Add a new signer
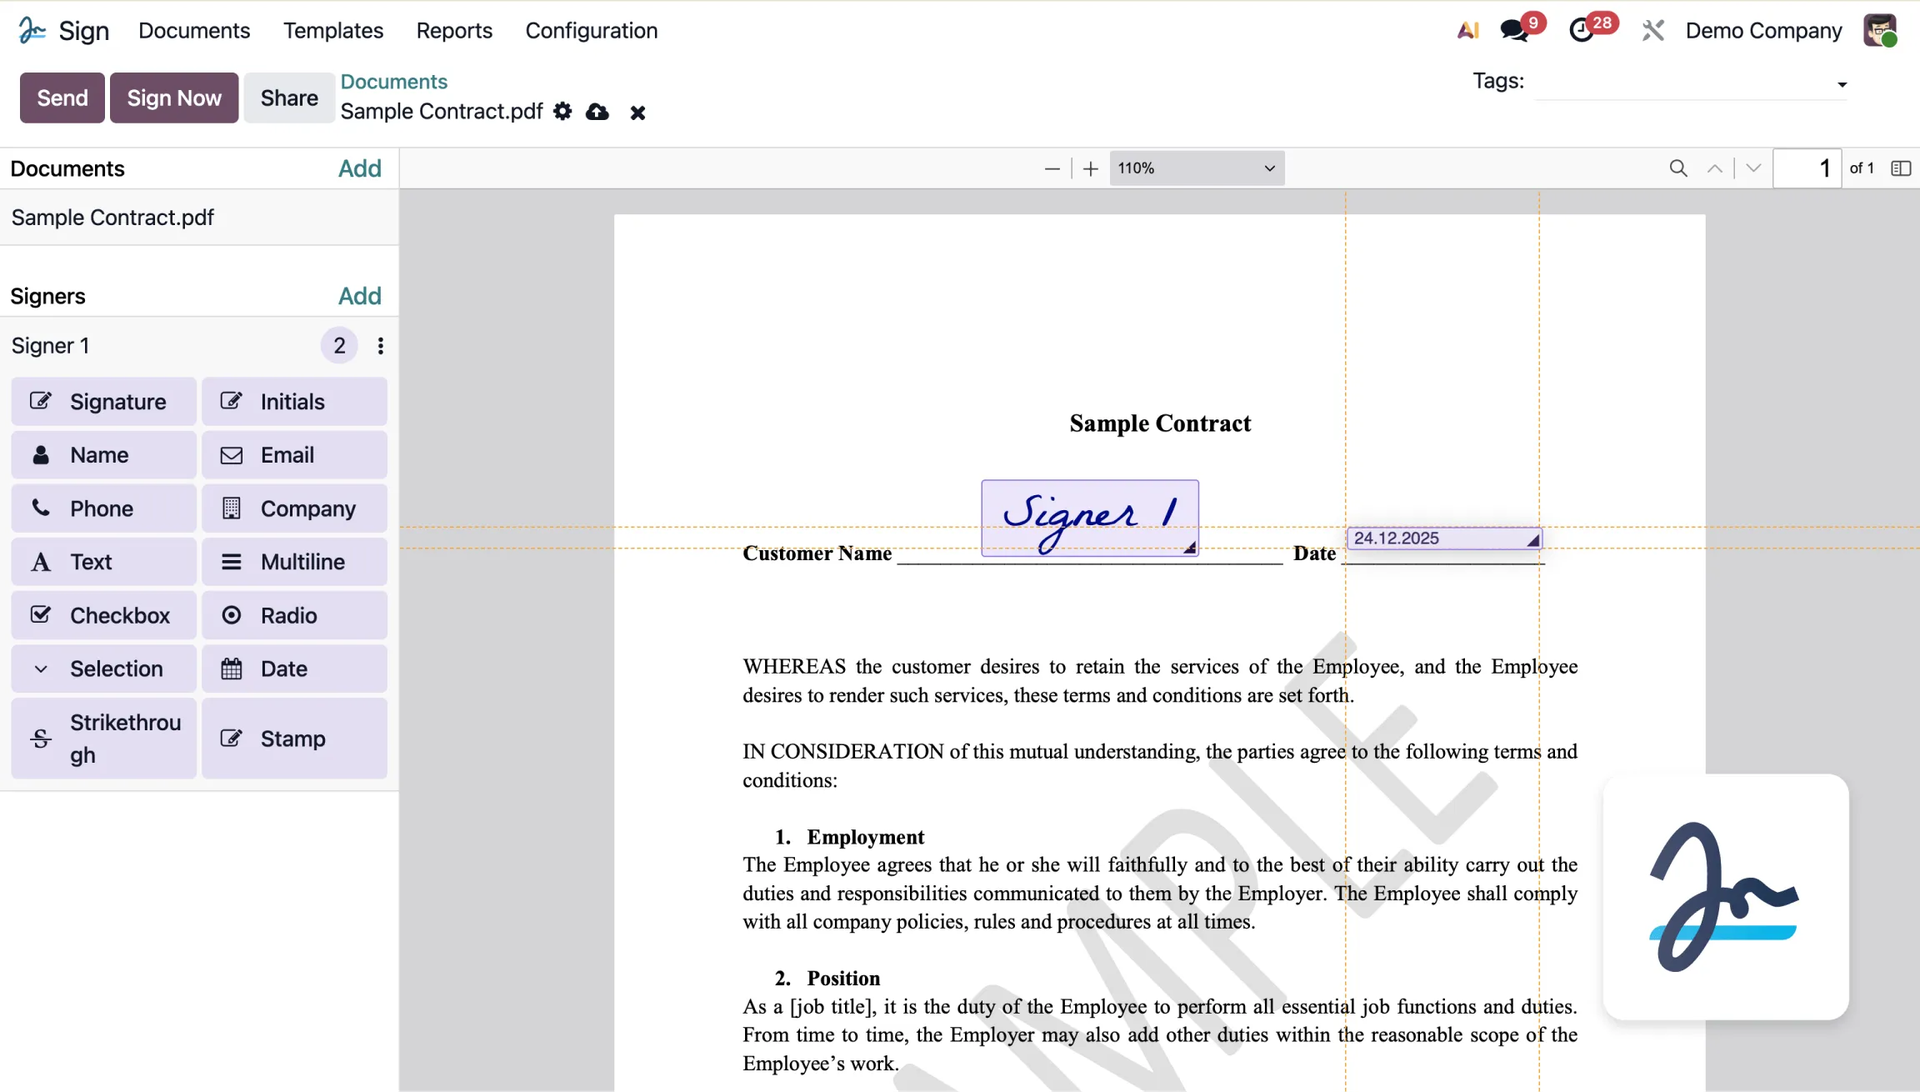 pyautogui.click(x=360, y=296)
